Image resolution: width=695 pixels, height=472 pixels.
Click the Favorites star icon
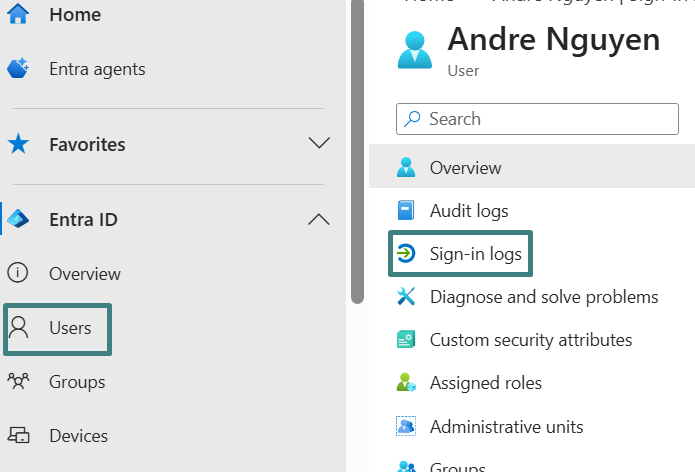tap(18, 144)
